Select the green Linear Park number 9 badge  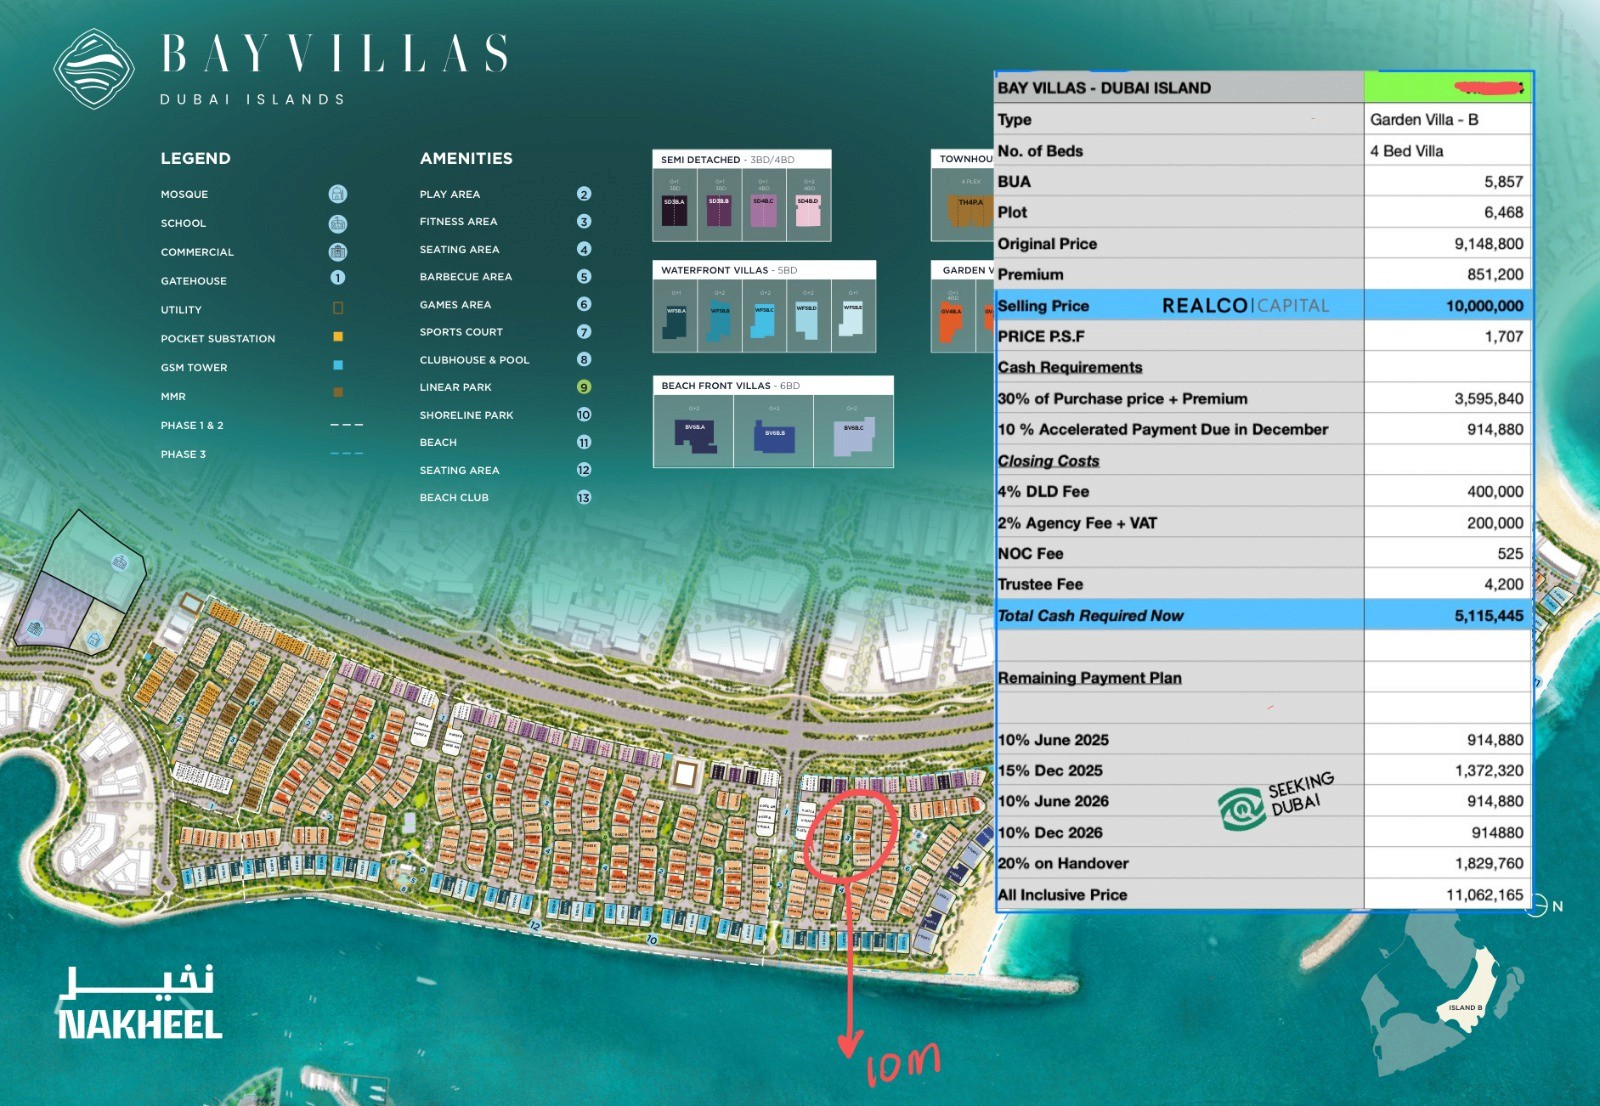(584, 387)
